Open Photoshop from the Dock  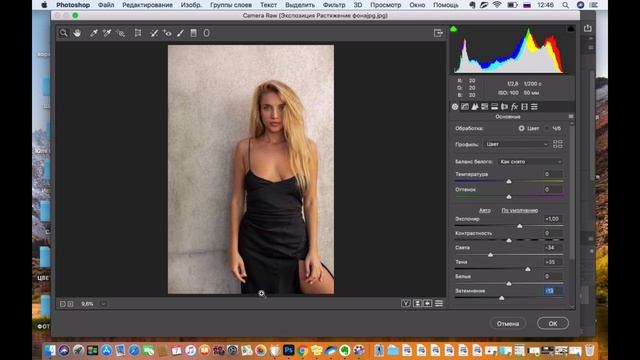[x=289, y=350]
